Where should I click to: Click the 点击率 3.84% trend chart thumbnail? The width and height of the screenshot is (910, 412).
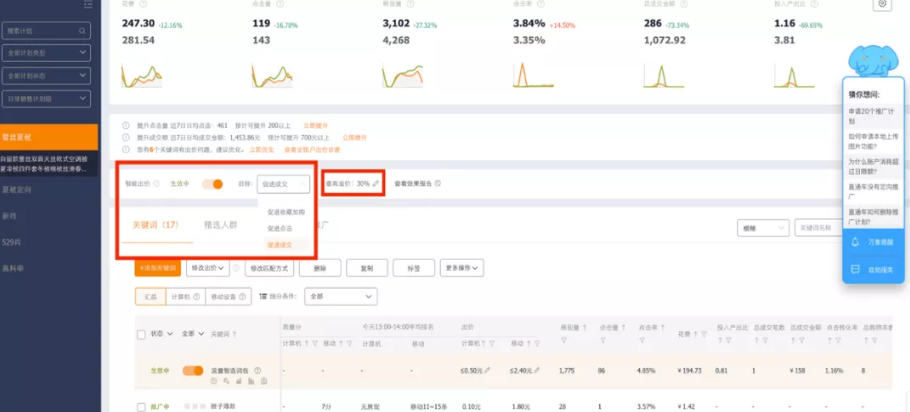[533, 74]
